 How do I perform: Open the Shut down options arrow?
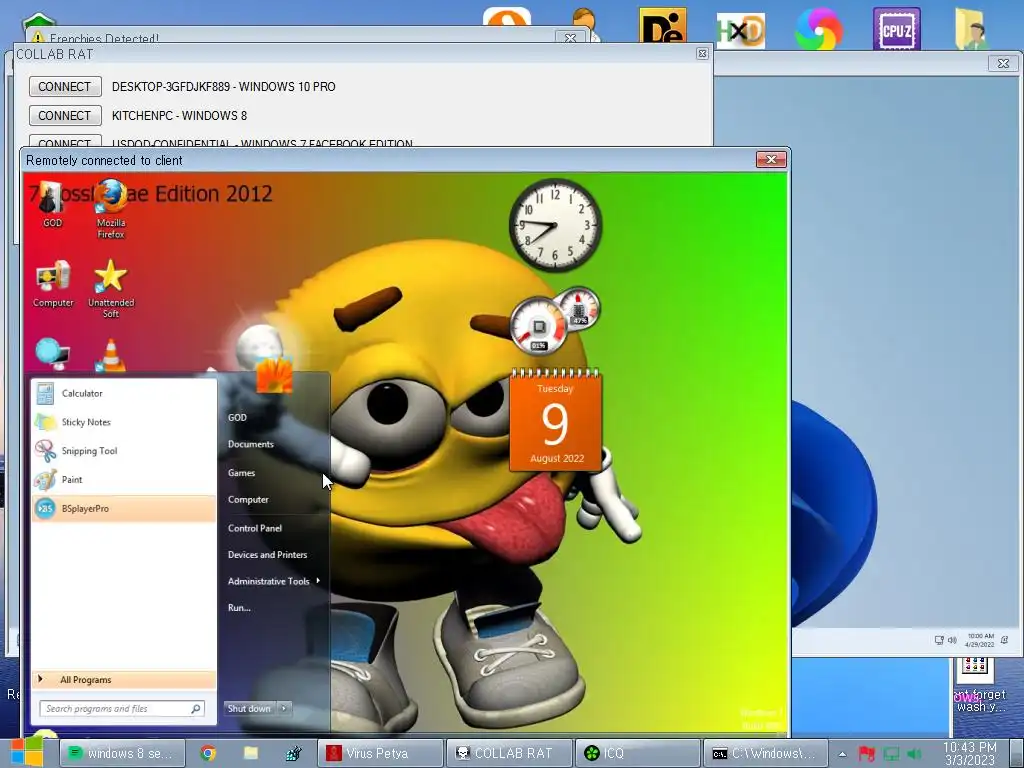pyautogui.click(x=284, y=708)
